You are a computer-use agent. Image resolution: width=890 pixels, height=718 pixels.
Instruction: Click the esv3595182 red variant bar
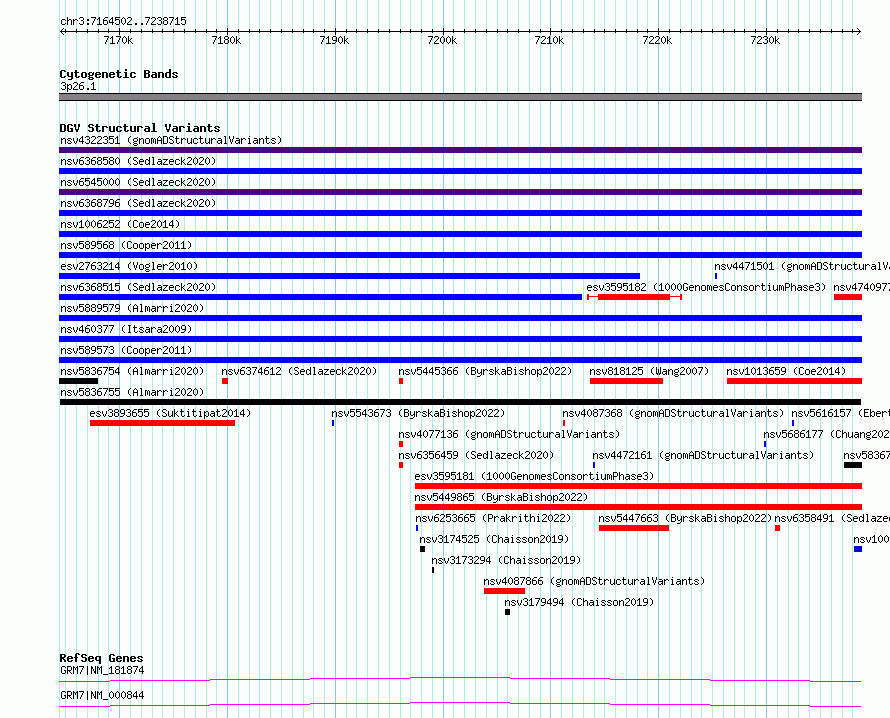pyautogui.click(x=633, y=297)
